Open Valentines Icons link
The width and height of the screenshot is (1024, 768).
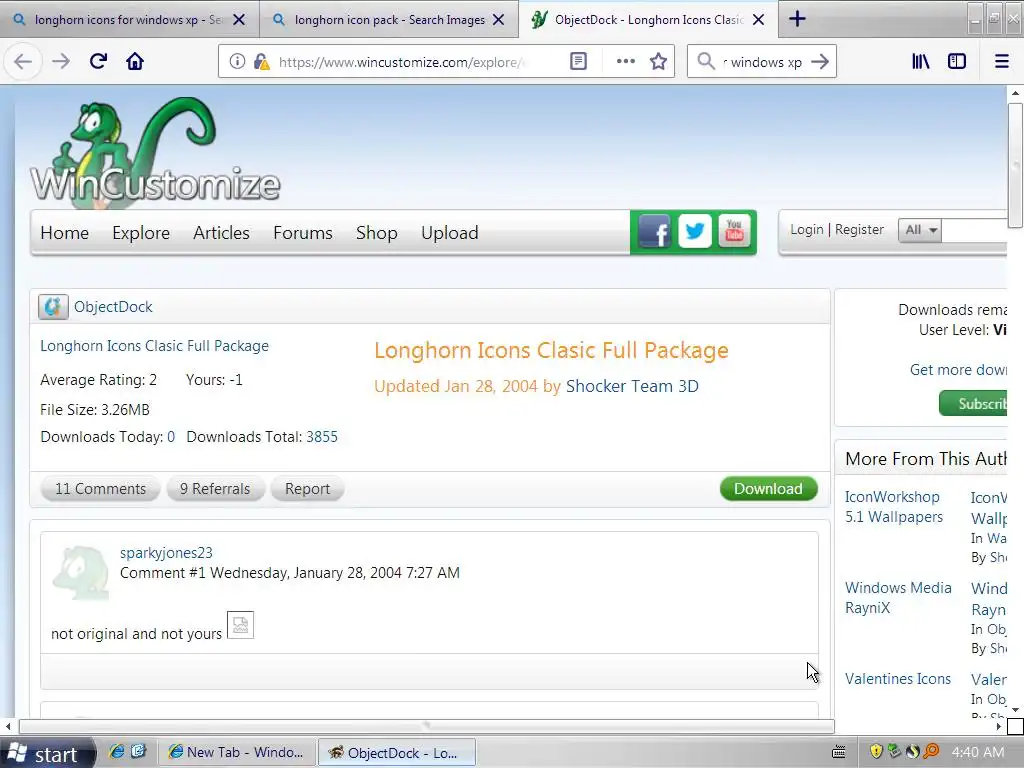click(x=898, y=679)
